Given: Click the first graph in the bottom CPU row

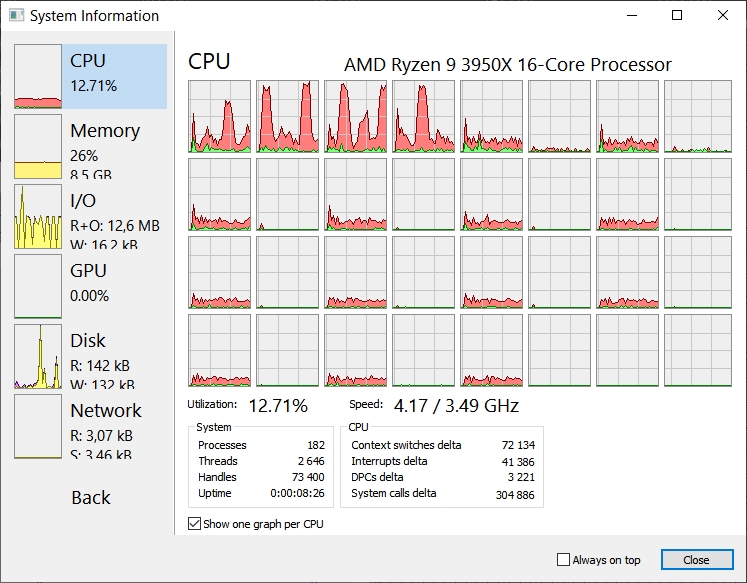Looking at the screenshot, I should [219, 350].
